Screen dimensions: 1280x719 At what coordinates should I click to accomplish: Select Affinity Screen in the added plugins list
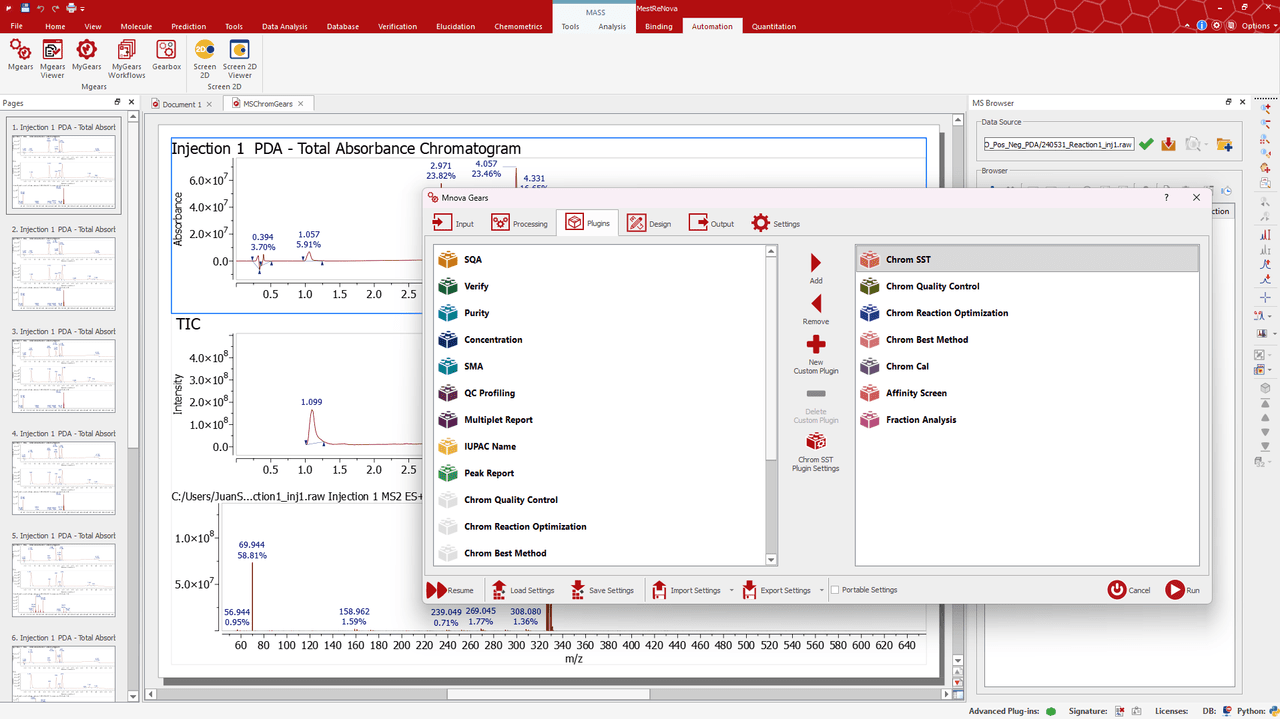click(x=1027, y=393)
